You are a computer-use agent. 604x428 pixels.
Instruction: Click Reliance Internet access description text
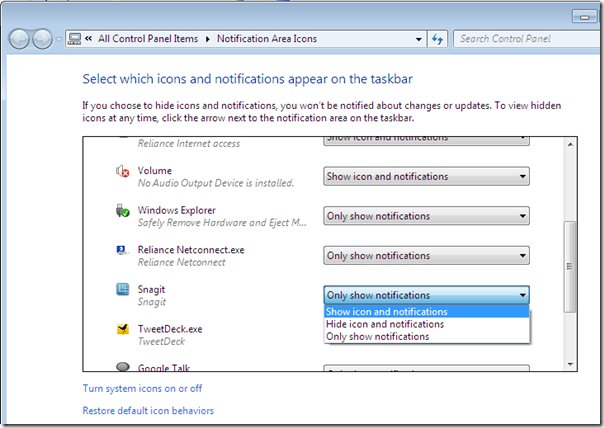(x=189, y=144)
